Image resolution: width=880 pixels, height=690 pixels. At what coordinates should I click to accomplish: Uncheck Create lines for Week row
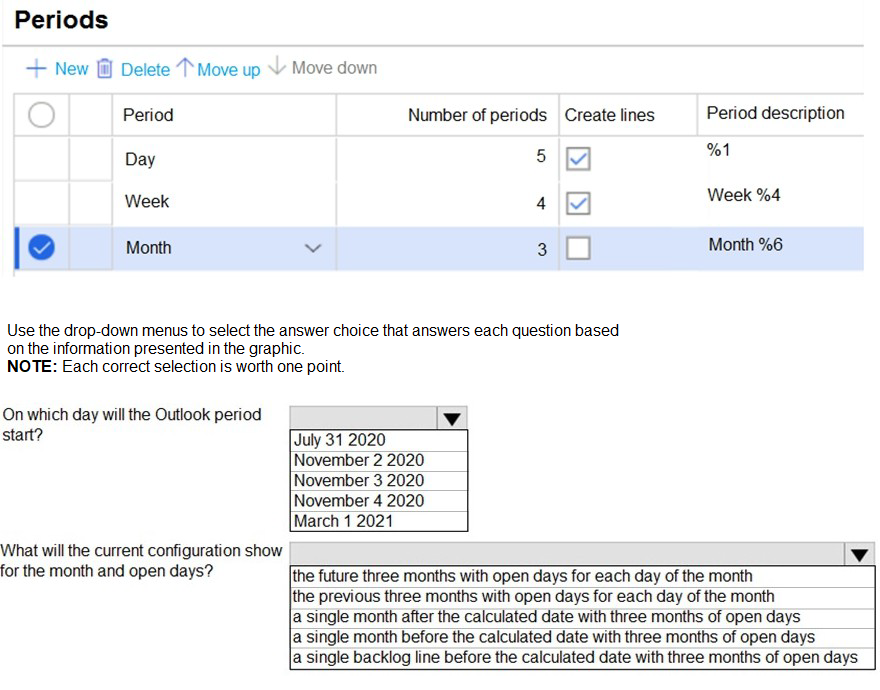(x=578, y=203)
